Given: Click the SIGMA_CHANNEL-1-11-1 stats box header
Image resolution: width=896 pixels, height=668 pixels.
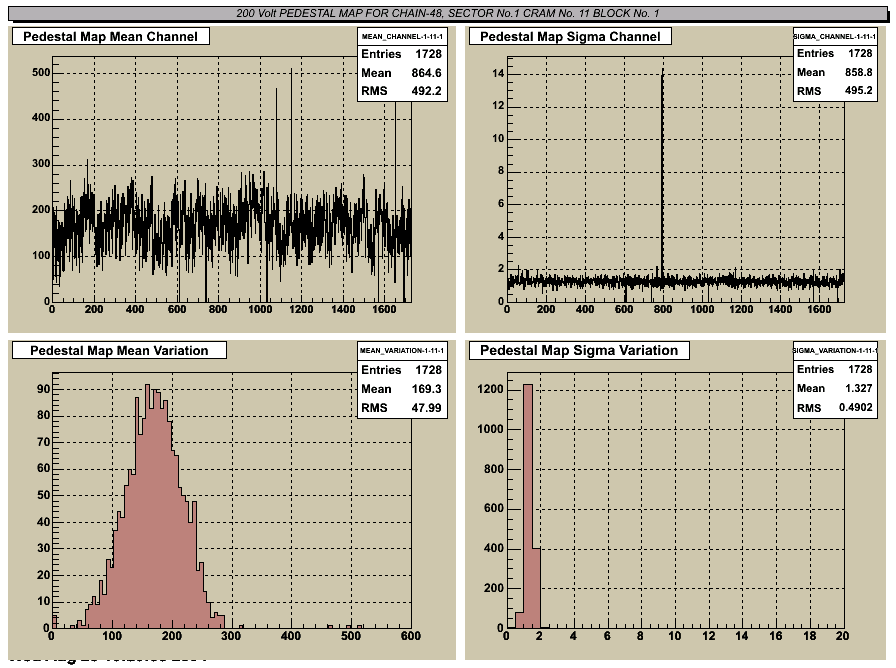Looking at the screenshot, I should tap(835, 37).
